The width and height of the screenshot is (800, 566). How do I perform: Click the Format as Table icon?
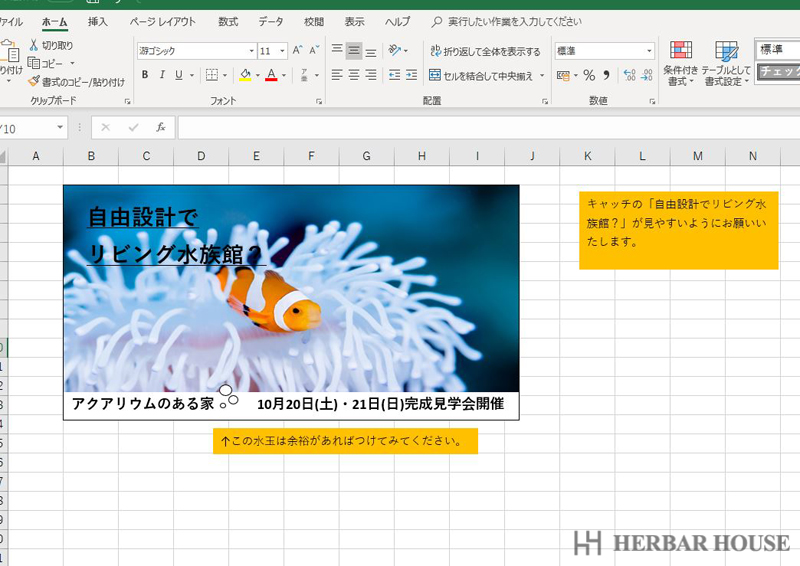[726, 62]
